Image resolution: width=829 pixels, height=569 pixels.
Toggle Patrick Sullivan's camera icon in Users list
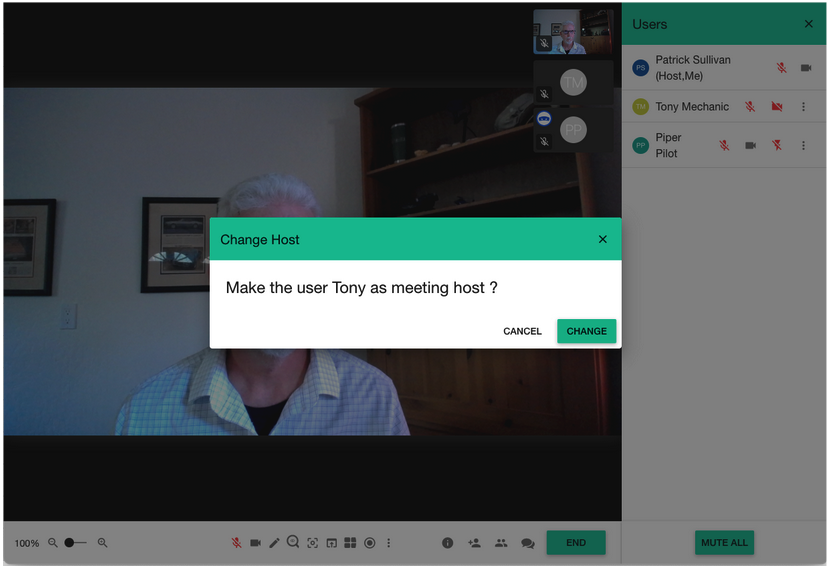pos(806,68)
